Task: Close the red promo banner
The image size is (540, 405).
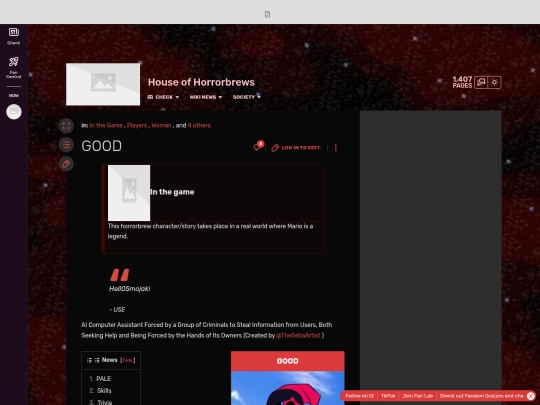Action: (531, 396)
